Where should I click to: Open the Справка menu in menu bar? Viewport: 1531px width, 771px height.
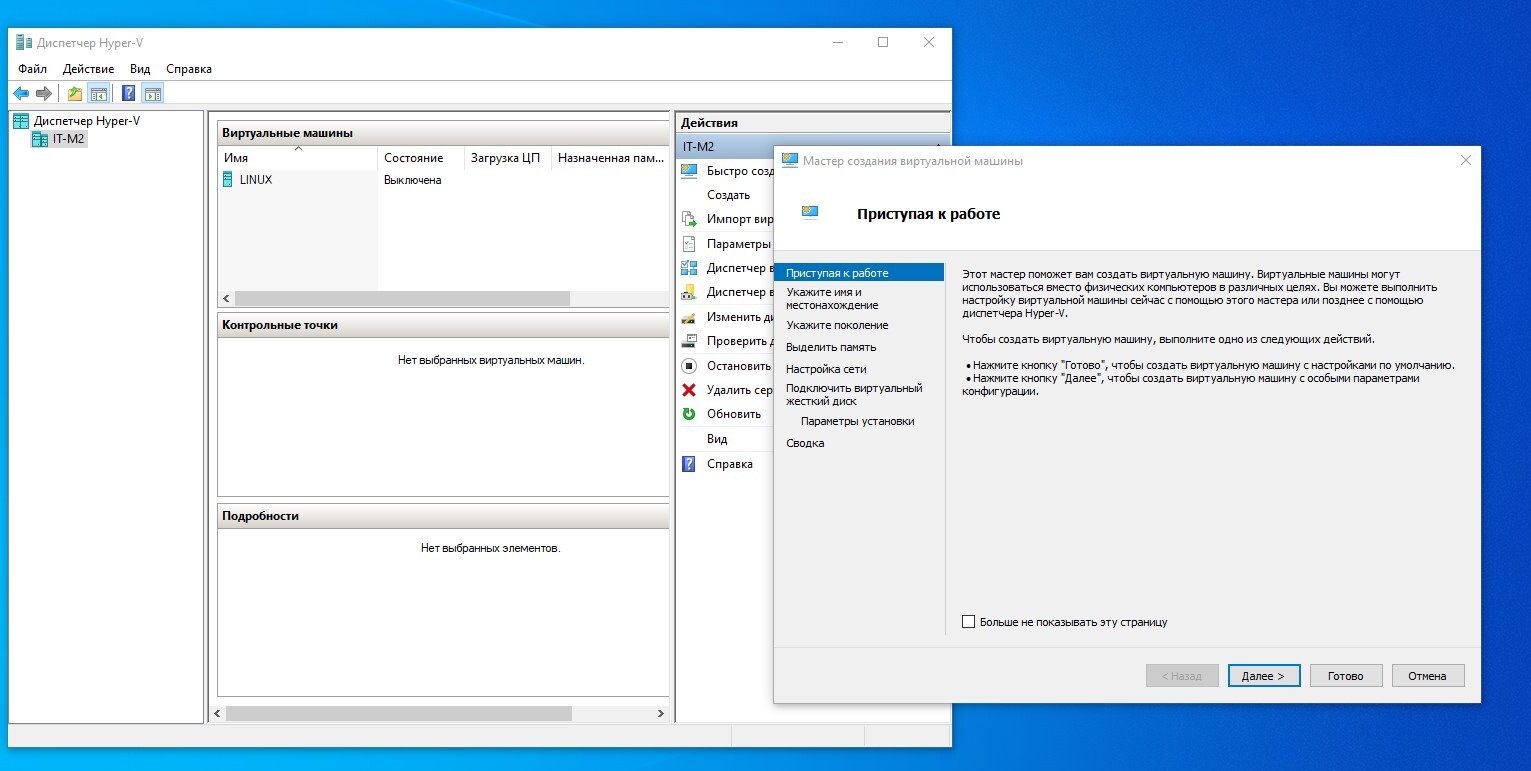tap(189, 69)
